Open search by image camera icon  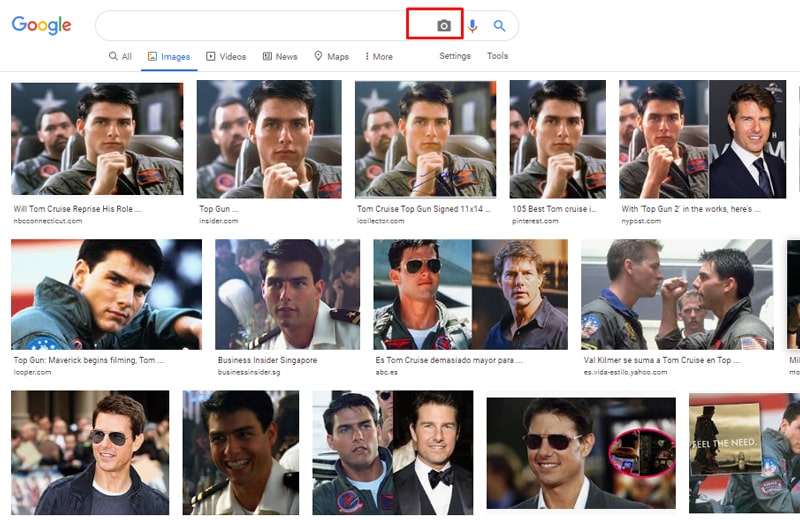444,26
